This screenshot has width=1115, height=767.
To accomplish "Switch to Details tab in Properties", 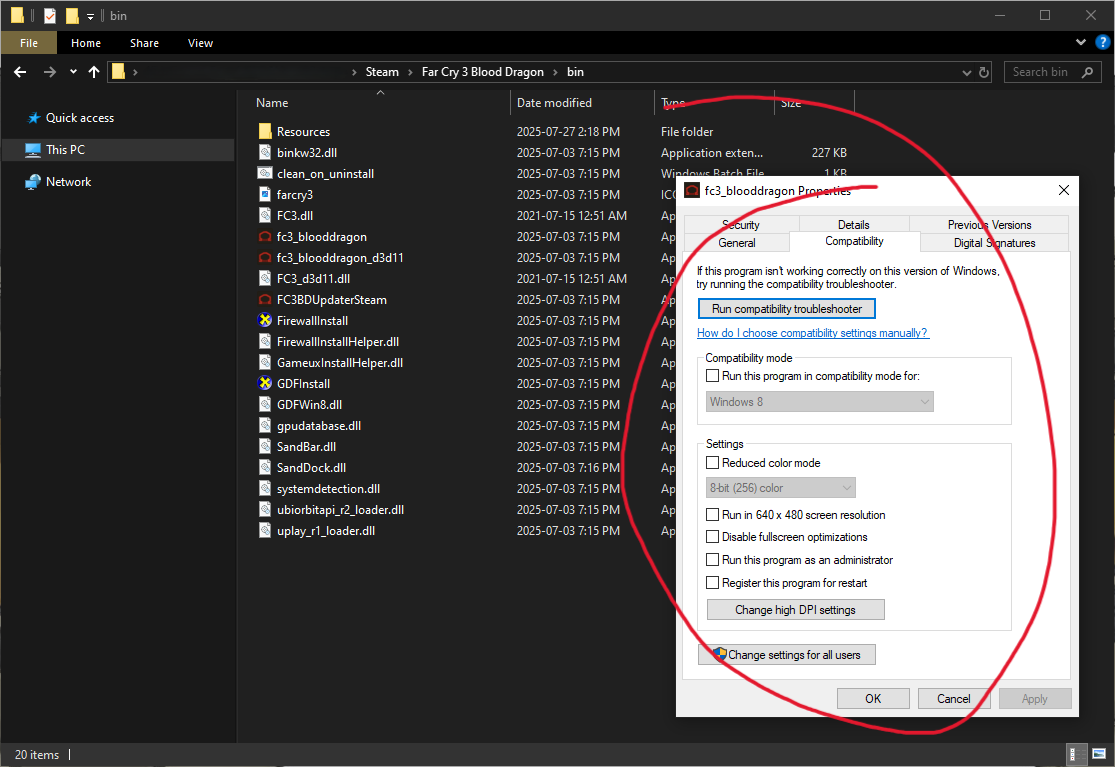I will [853, 225].
